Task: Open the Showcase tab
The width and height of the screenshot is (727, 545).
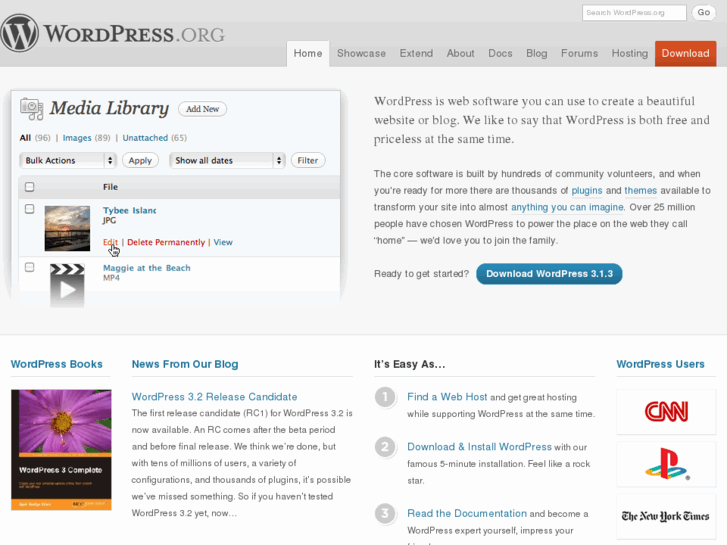Action: (361, 53)
